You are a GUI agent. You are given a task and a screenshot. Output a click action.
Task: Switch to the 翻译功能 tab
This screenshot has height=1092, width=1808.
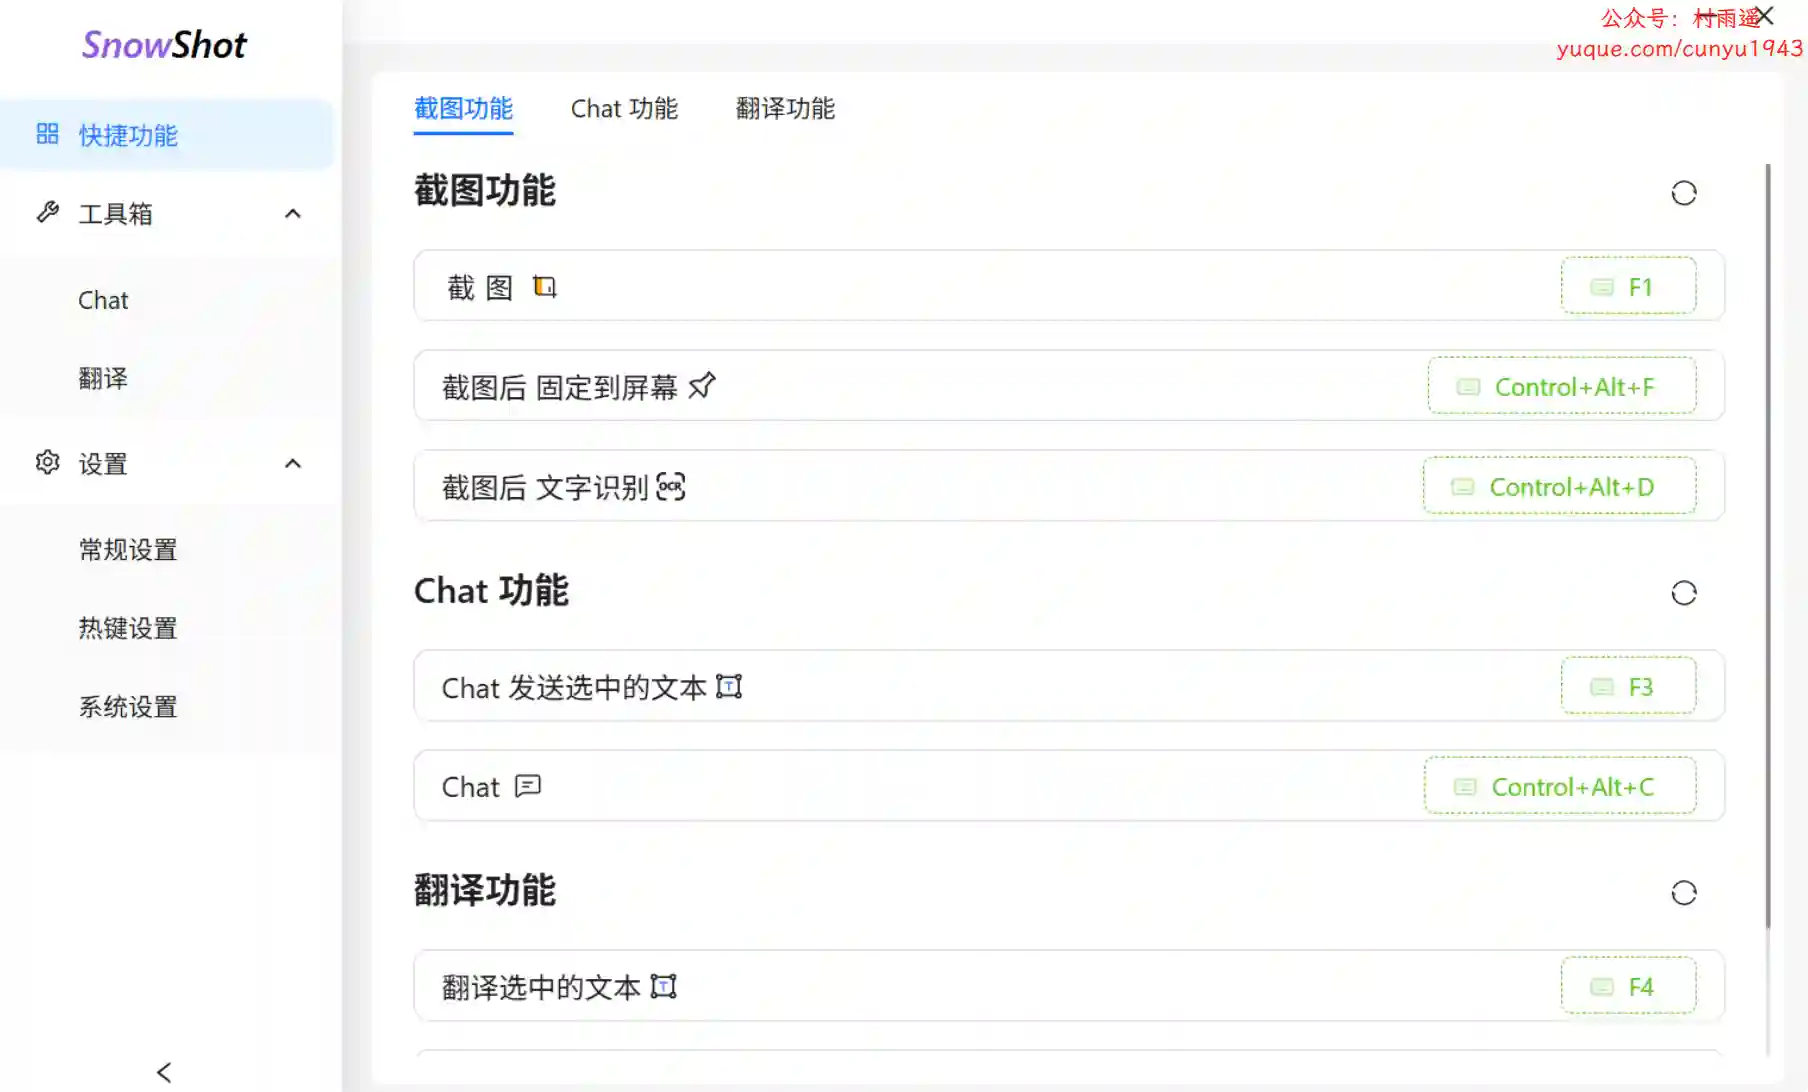785,108
